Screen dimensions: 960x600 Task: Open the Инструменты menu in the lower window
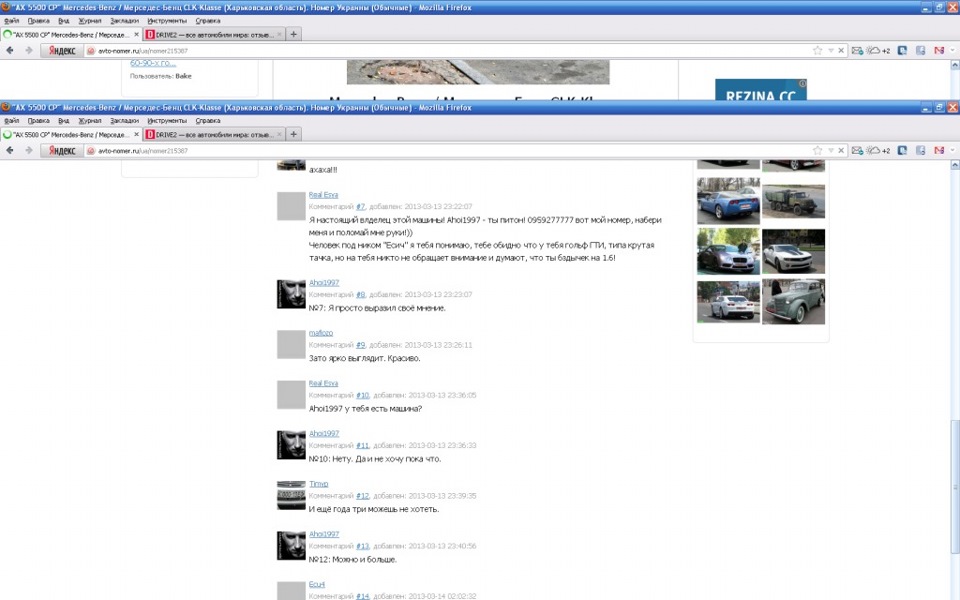(x=167, y=121)
